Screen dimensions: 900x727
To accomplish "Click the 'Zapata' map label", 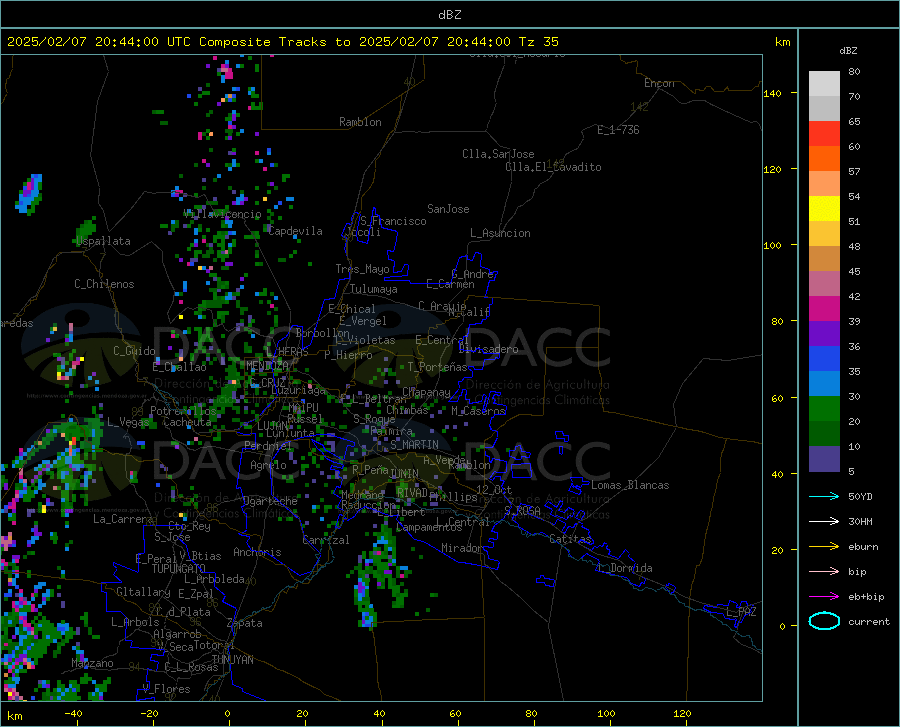I will click(x=245, y=623).
